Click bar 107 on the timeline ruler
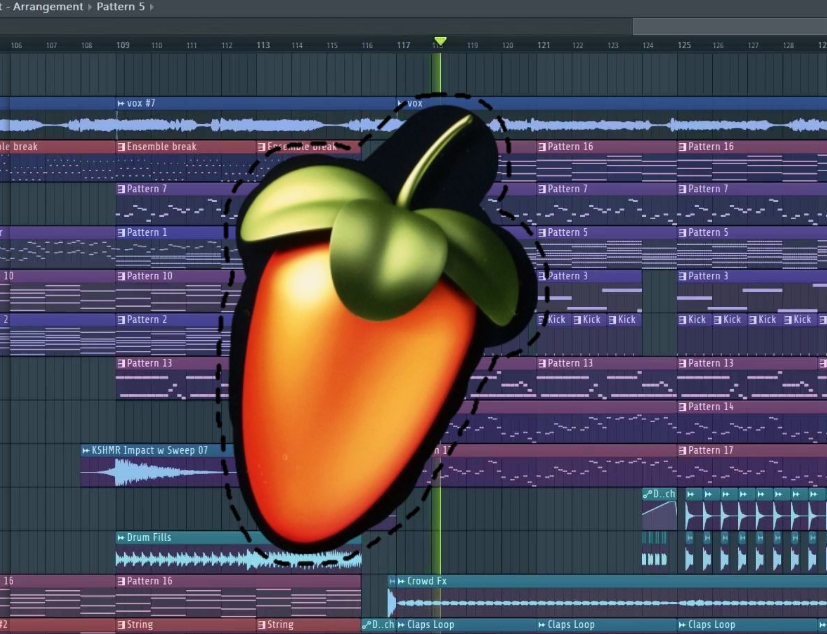Image resolution: width=827 pixels, height=634 pixels. (52, 46)
